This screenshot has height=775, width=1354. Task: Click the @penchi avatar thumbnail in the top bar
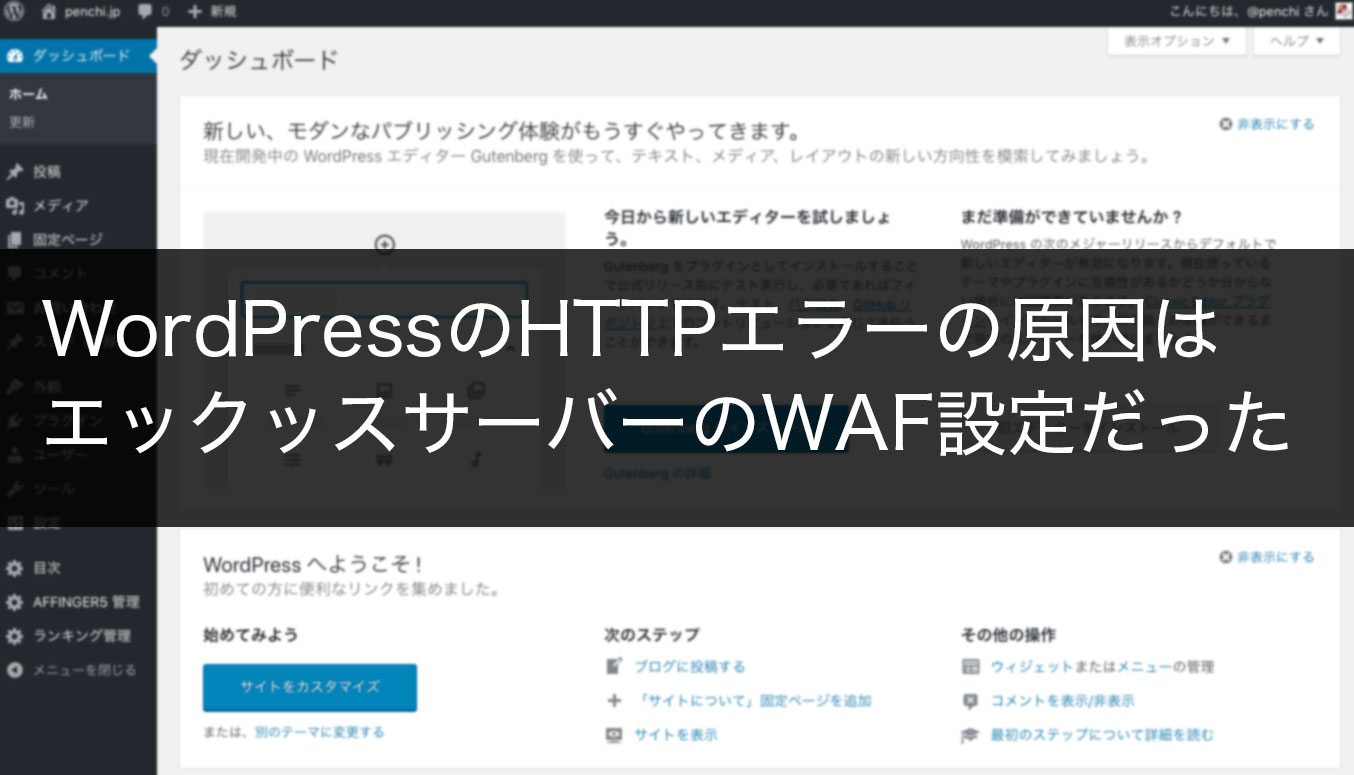click(x=1344, y=12)
